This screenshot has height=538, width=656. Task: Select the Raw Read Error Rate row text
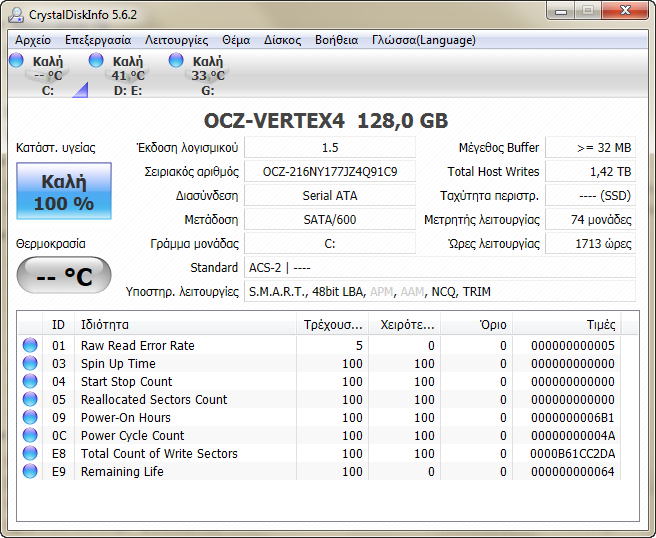pos(138,346)
